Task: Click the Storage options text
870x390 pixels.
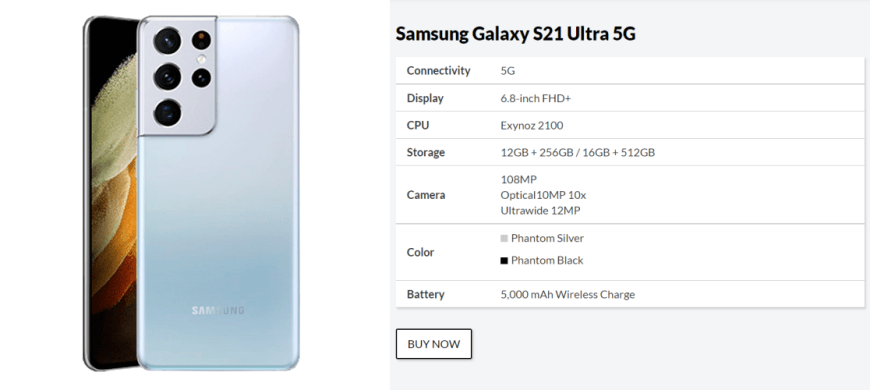Action: pos(578,152)
